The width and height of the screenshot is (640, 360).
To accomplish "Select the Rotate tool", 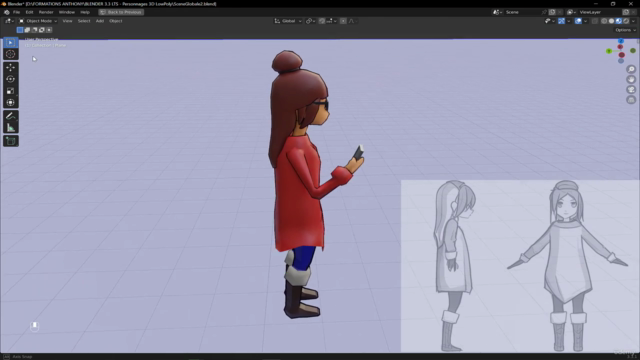I will tap(11, 79).
